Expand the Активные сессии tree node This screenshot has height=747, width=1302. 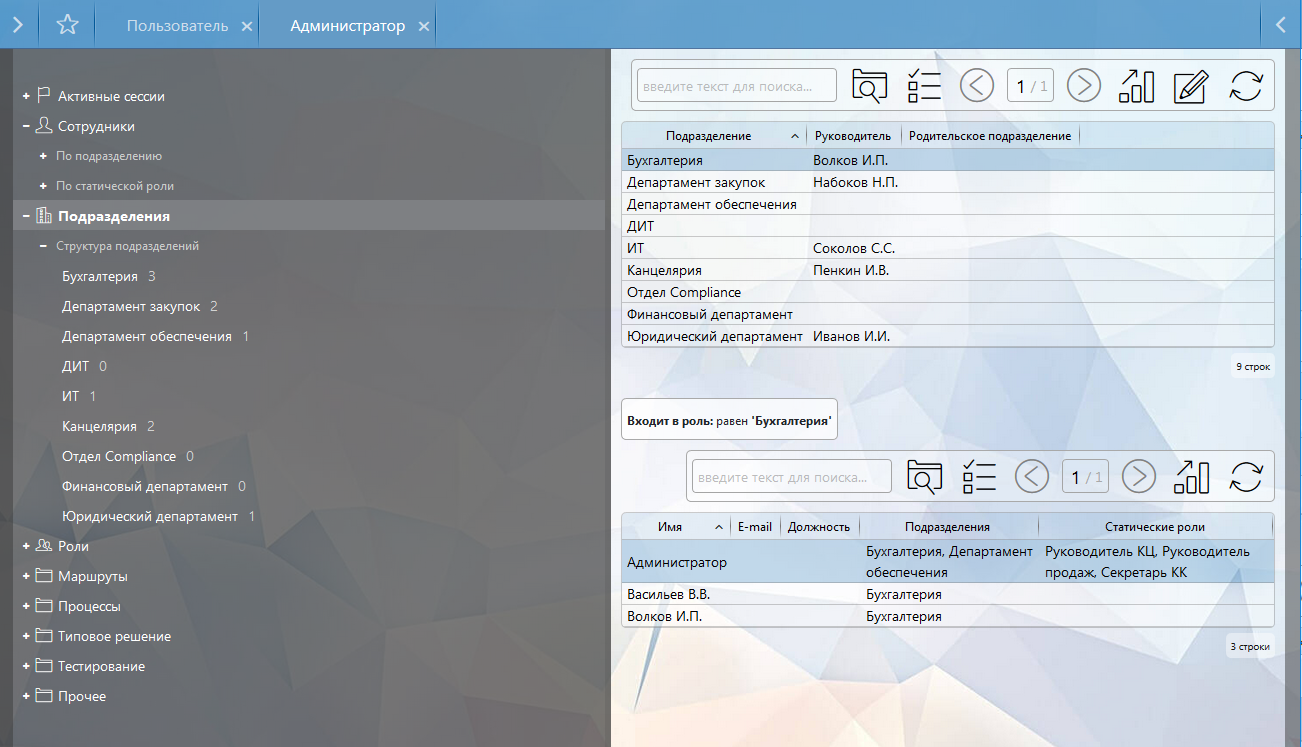coord(26,96)
